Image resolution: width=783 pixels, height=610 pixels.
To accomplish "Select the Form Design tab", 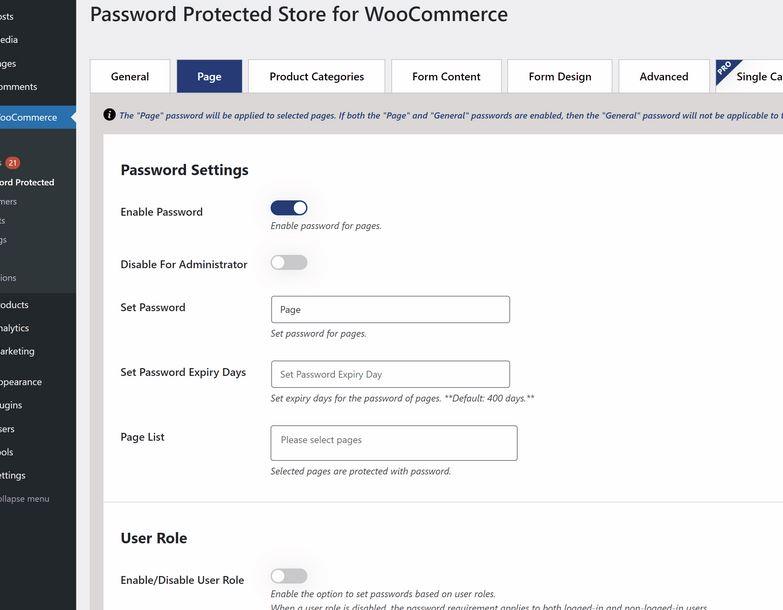I will 560,76.
